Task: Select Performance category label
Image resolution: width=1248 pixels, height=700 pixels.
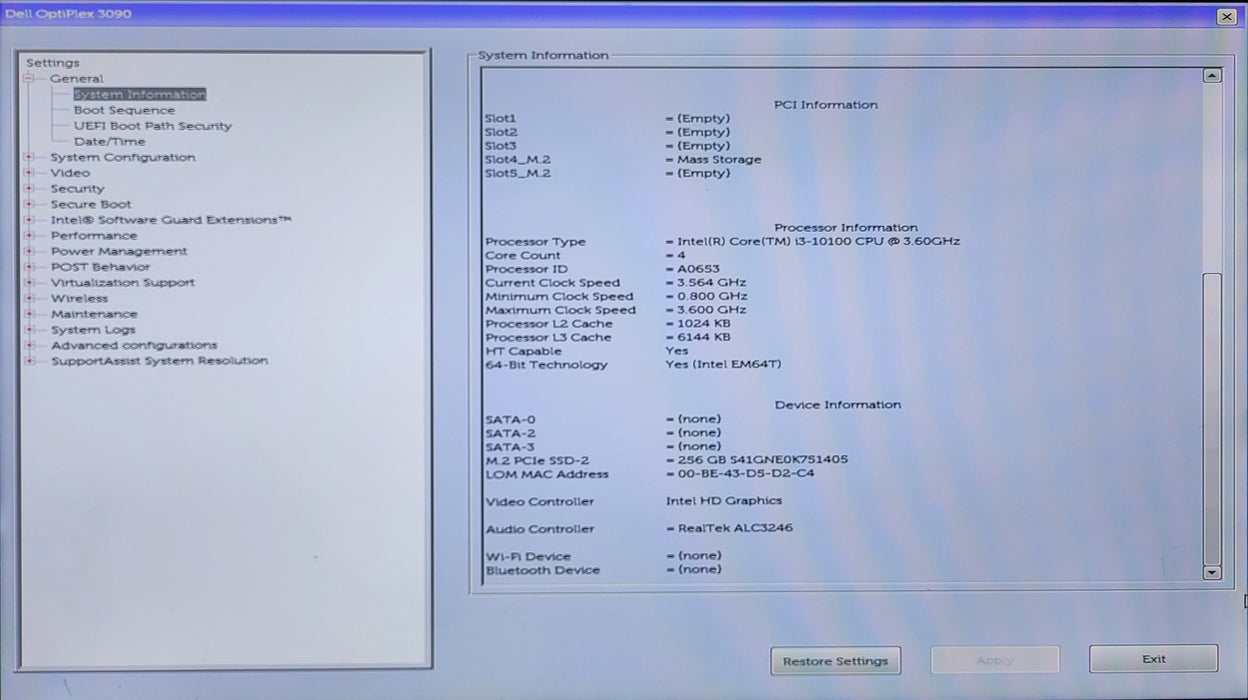Action: 94,236
